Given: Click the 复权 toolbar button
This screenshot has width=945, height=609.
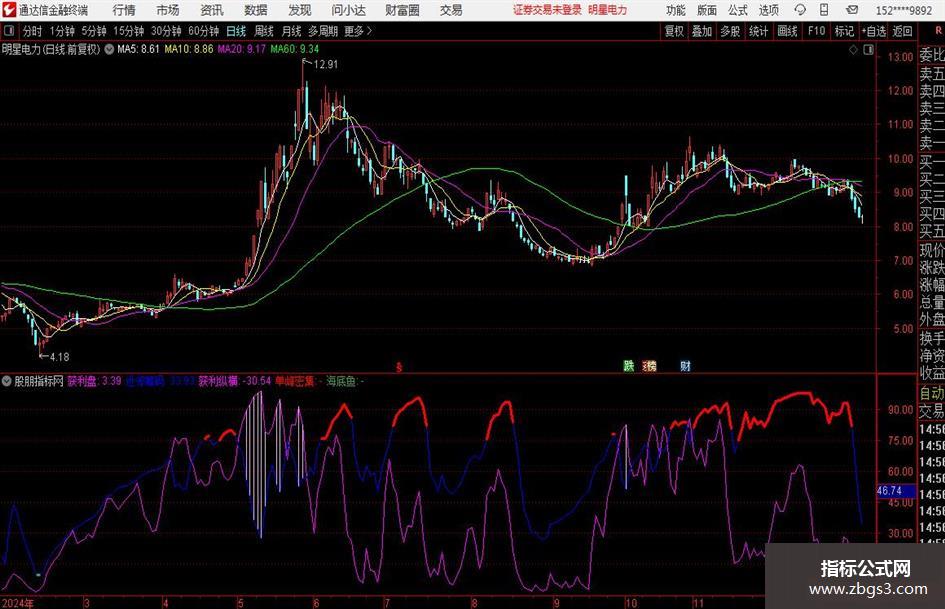Looking at the screenshot, I should (674, 31).
